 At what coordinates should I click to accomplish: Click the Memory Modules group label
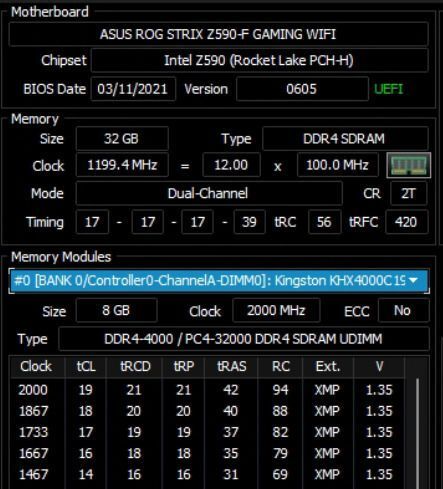click(x=61, y=257)
